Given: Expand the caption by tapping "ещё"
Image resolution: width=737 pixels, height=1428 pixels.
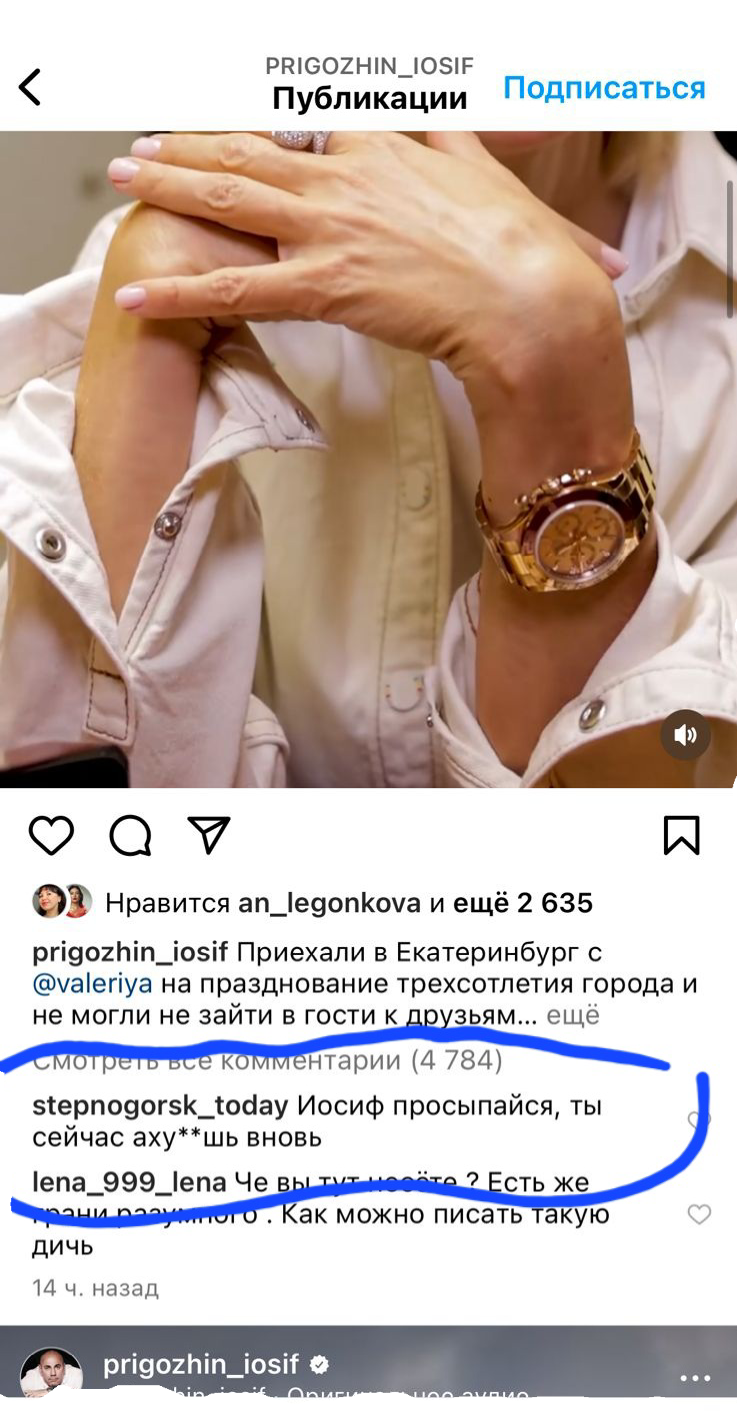Looking at the screenshot, I should point(573,1015).
